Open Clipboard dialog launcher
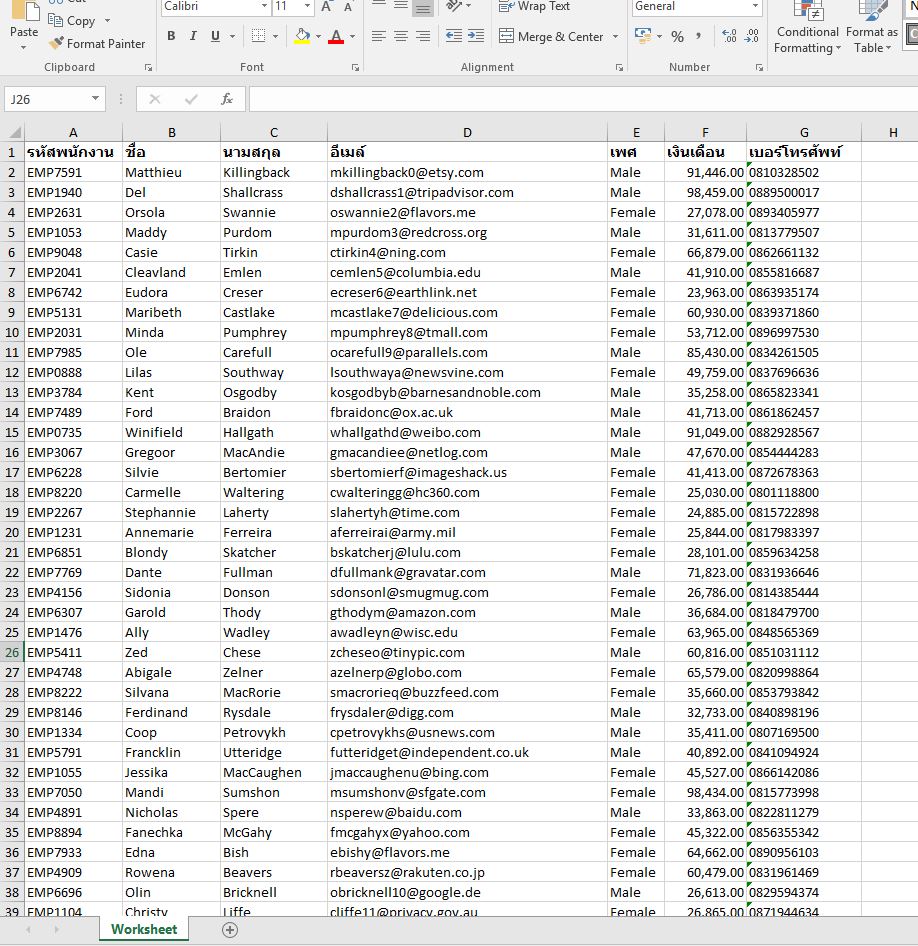This screenshot has width=918, height=946. [148, 68]
